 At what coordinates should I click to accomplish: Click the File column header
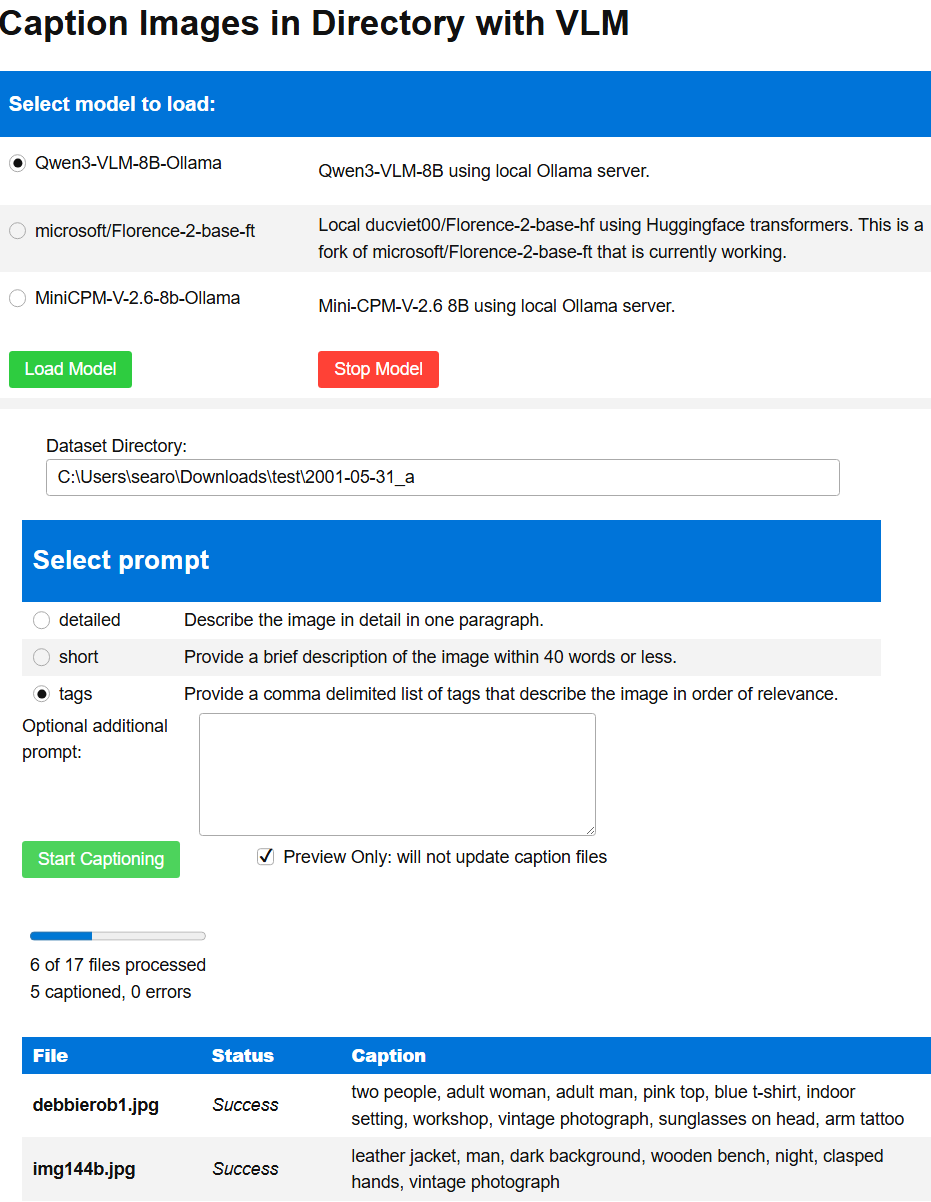(x=50, y=1056)
